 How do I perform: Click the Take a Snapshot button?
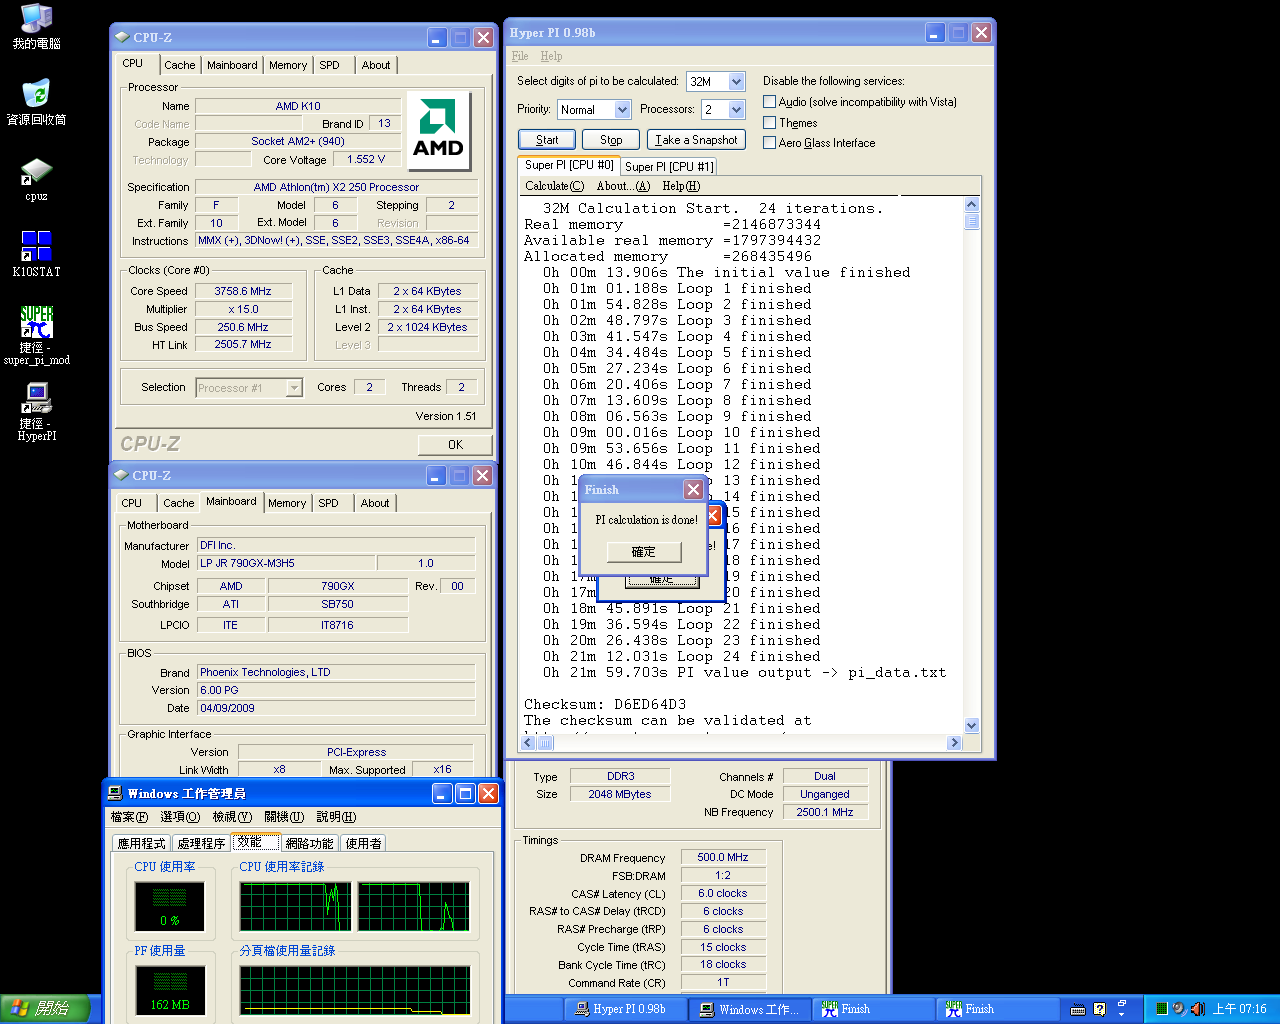pyautogui.click(x=697, y=140)
